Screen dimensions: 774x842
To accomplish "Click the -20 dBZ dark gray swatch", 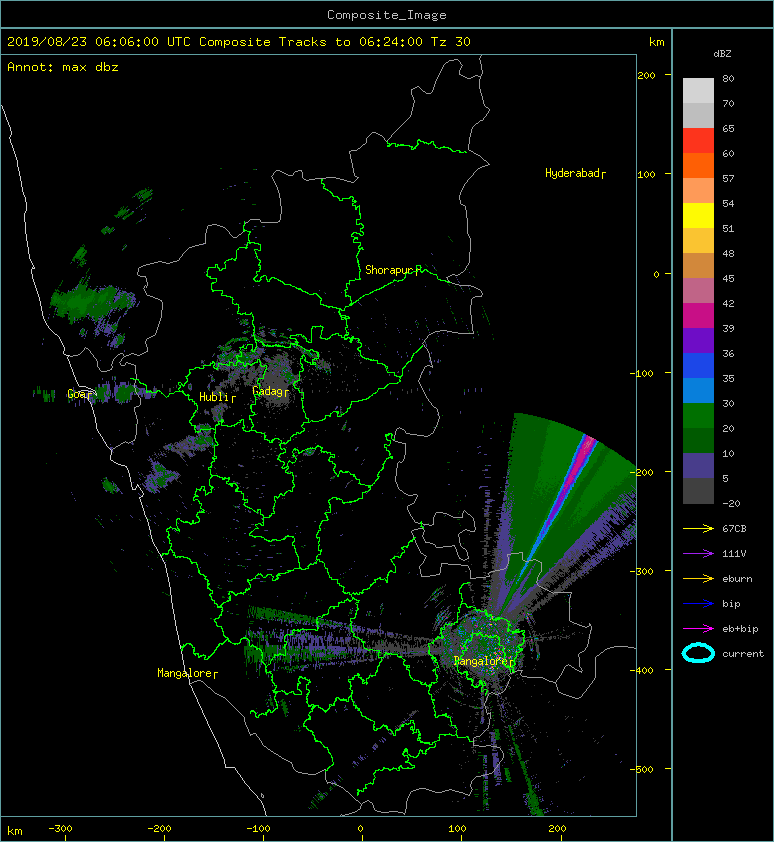I will pos(698,491).
